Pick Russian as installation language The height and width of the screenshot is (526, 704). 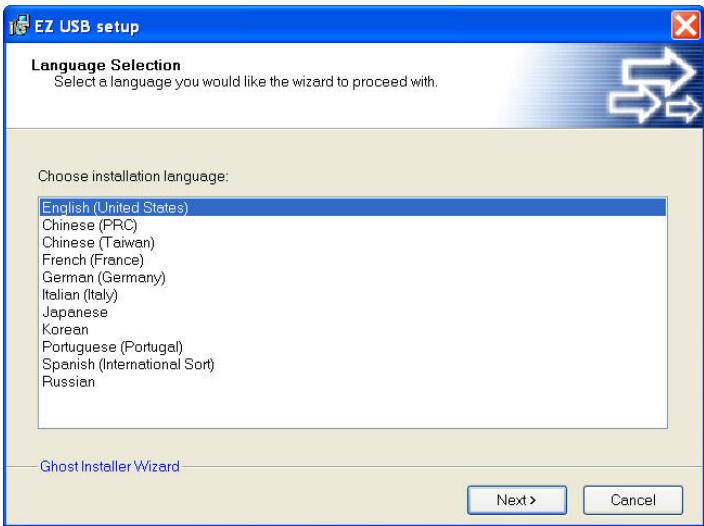(353, 382)
